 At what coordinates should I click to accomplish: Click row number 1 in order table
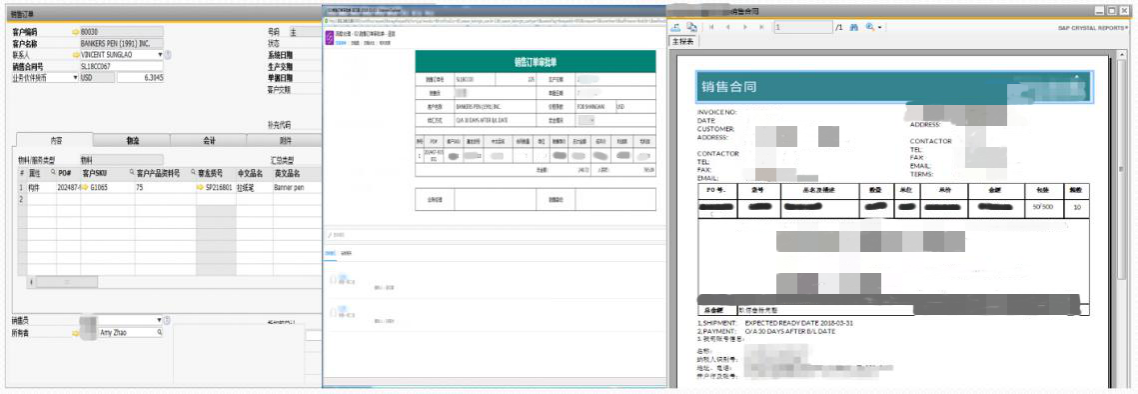(22, 187)
